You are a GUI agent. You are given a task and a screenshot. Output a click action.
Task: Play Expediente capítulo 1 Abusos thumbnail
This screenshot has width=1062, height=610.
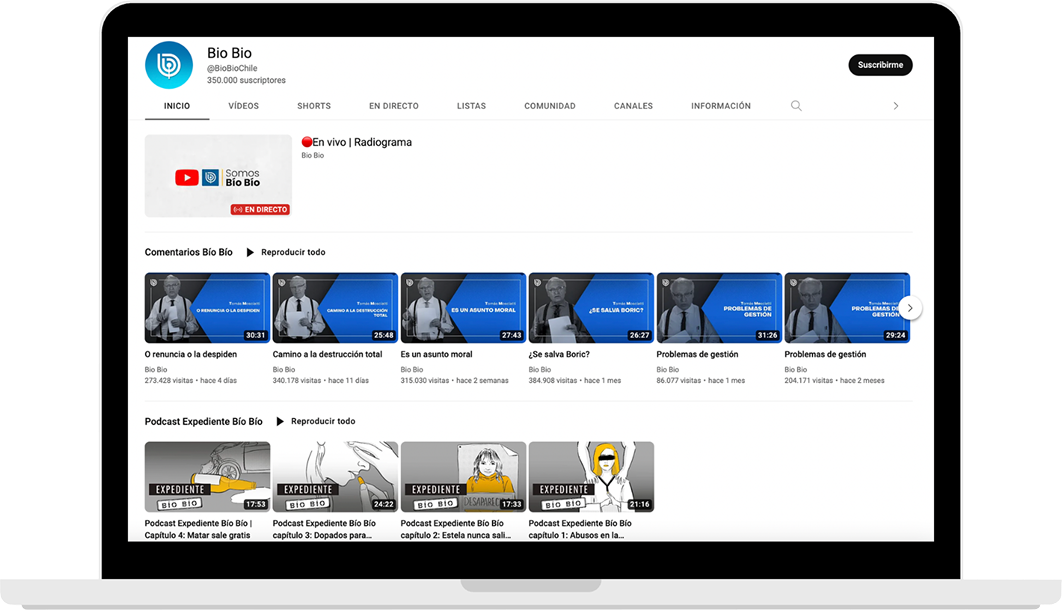point(591,477)
